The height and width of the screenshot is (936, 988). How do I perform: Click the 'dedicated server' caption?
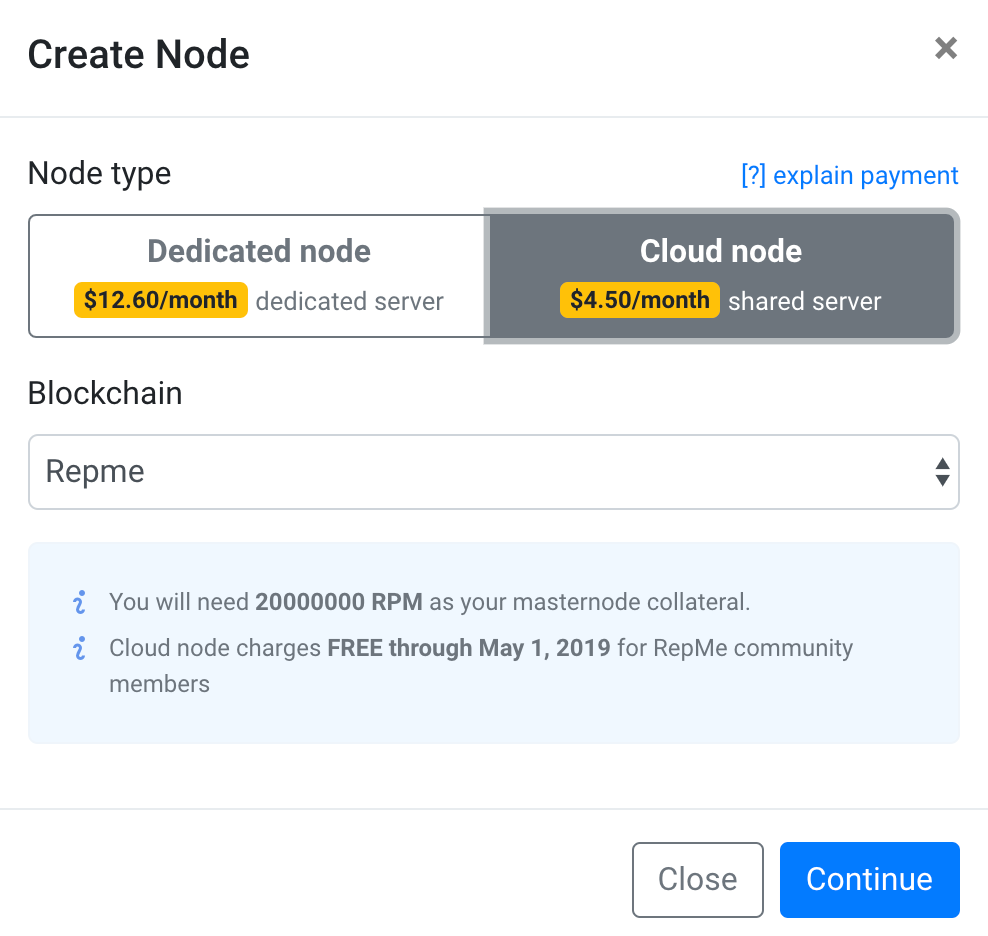pos(350,301)
